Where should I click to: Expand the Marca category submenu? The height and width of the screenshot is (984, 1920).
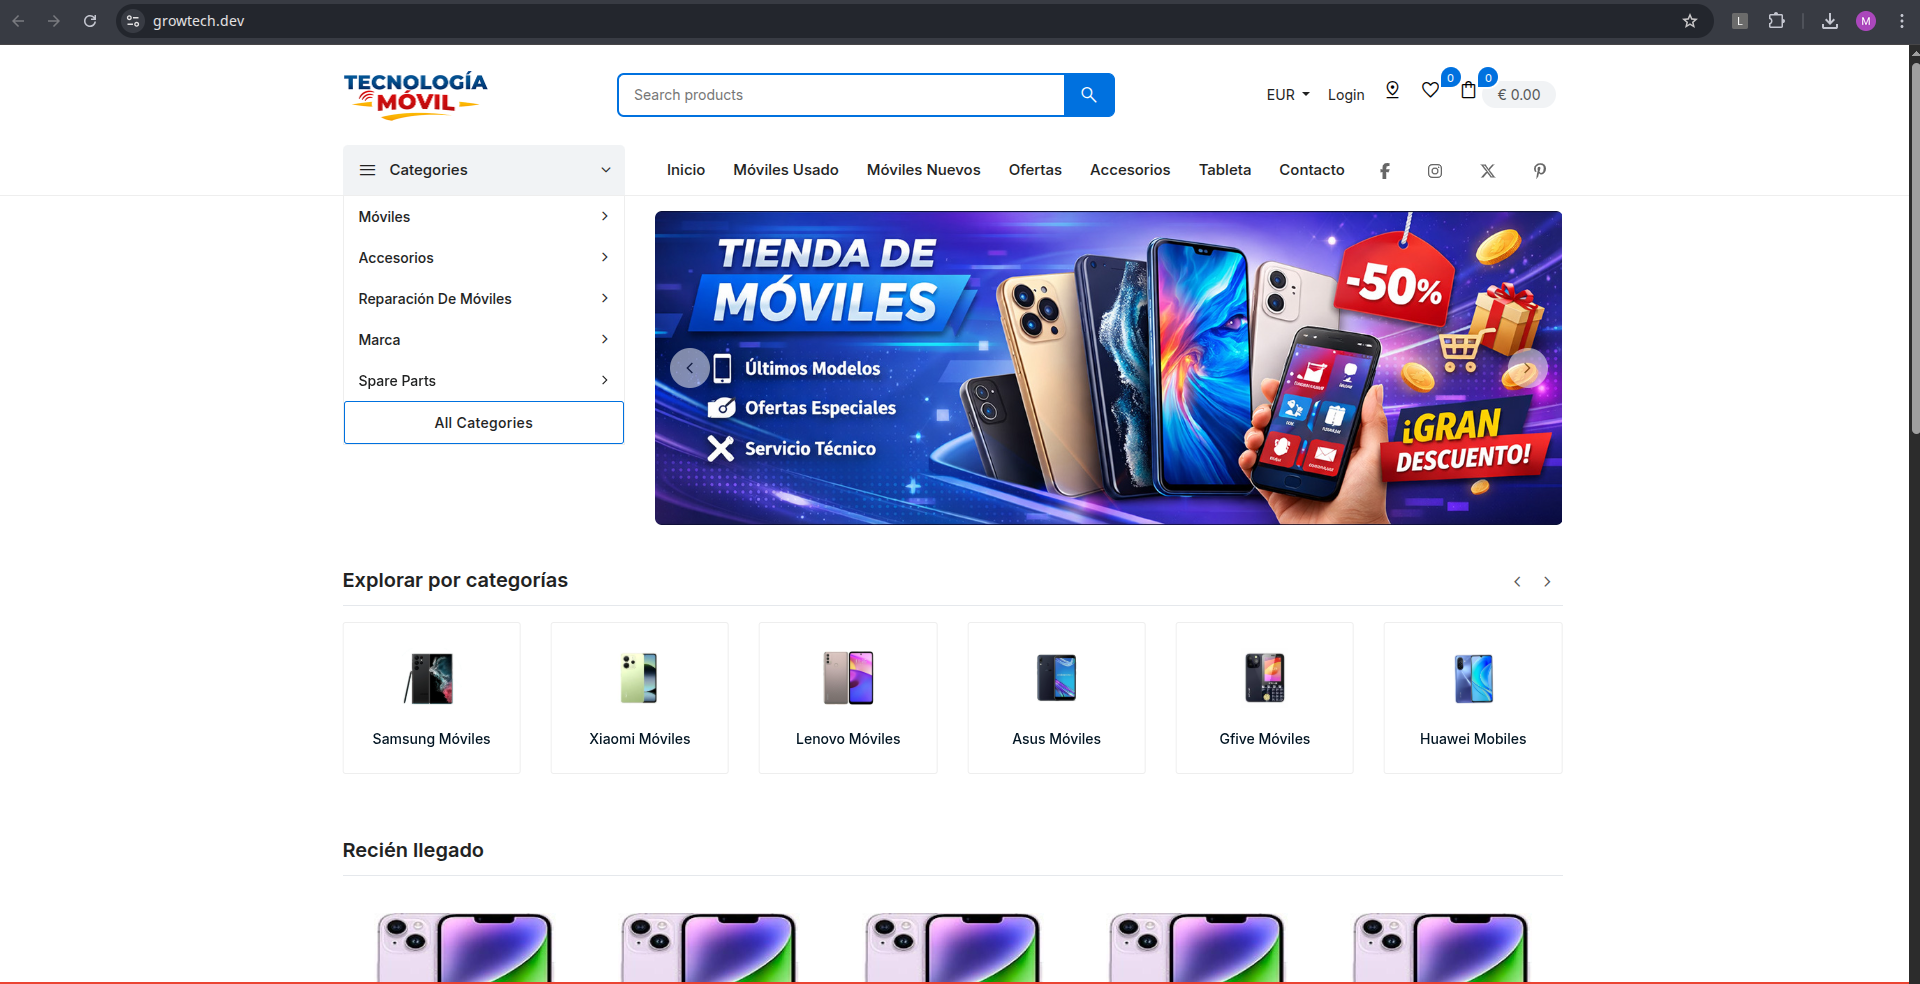coord(605,339)
